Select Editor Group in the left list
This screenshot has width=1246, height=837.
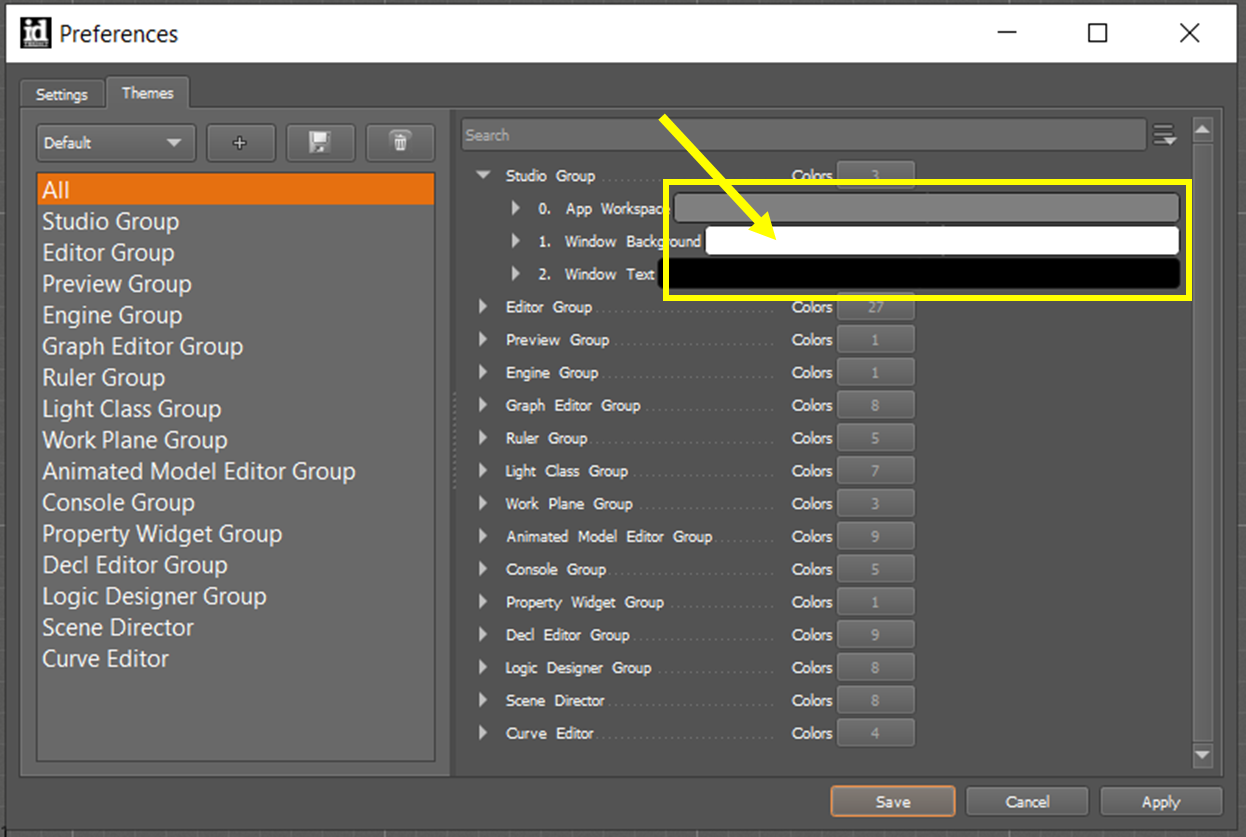(236, 253)
